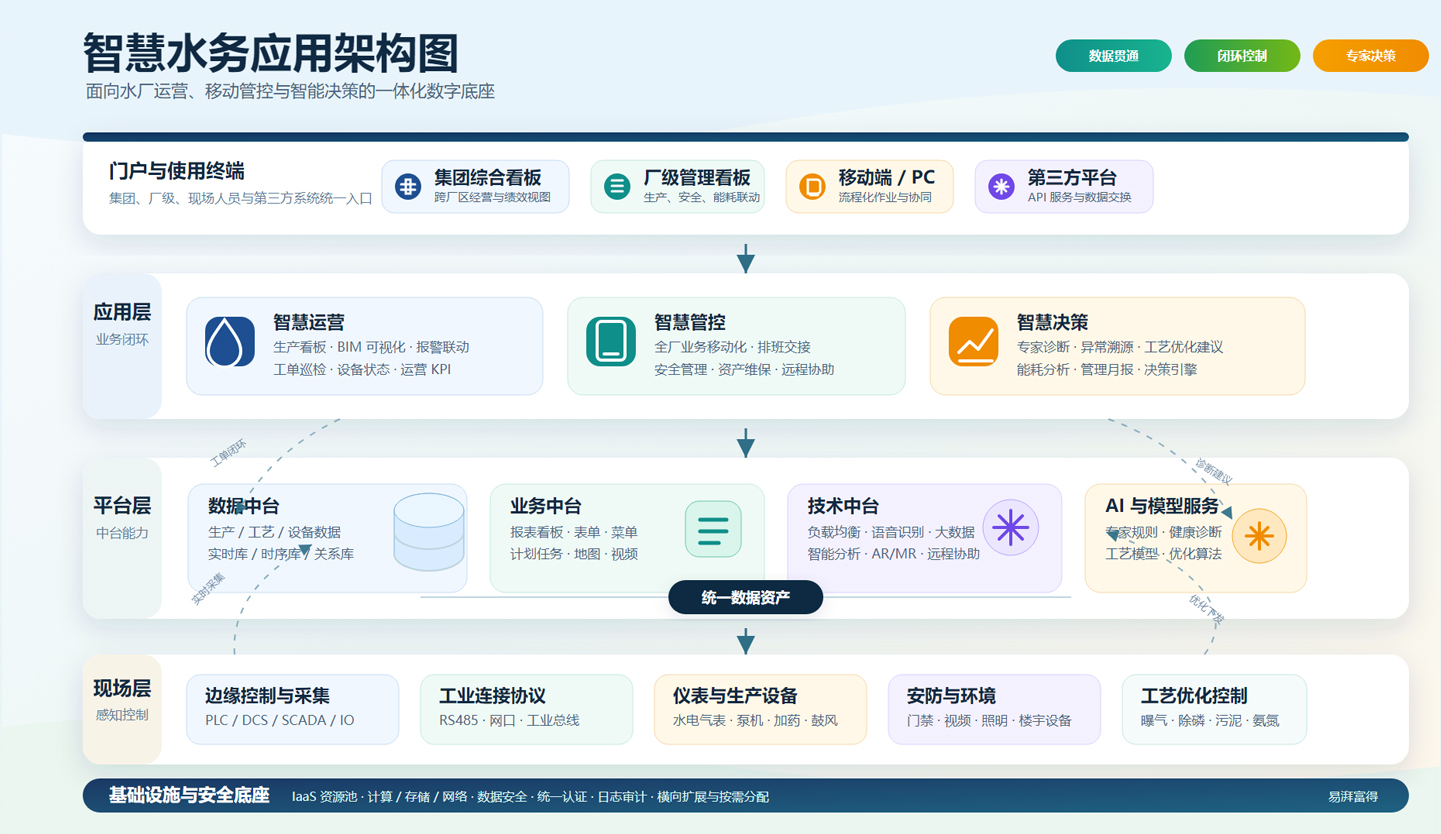The height and width of the screenshot is (834, 1441).
Task: Click the 业务闭环 subtitle under 应用层
Action: (122, 339)
